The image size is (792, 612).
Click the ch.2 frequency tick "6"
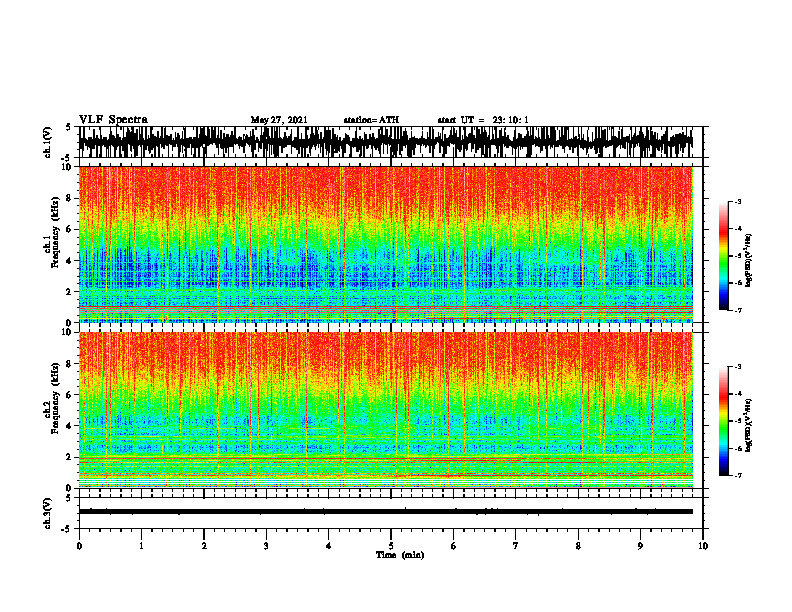tap(69, 395)
